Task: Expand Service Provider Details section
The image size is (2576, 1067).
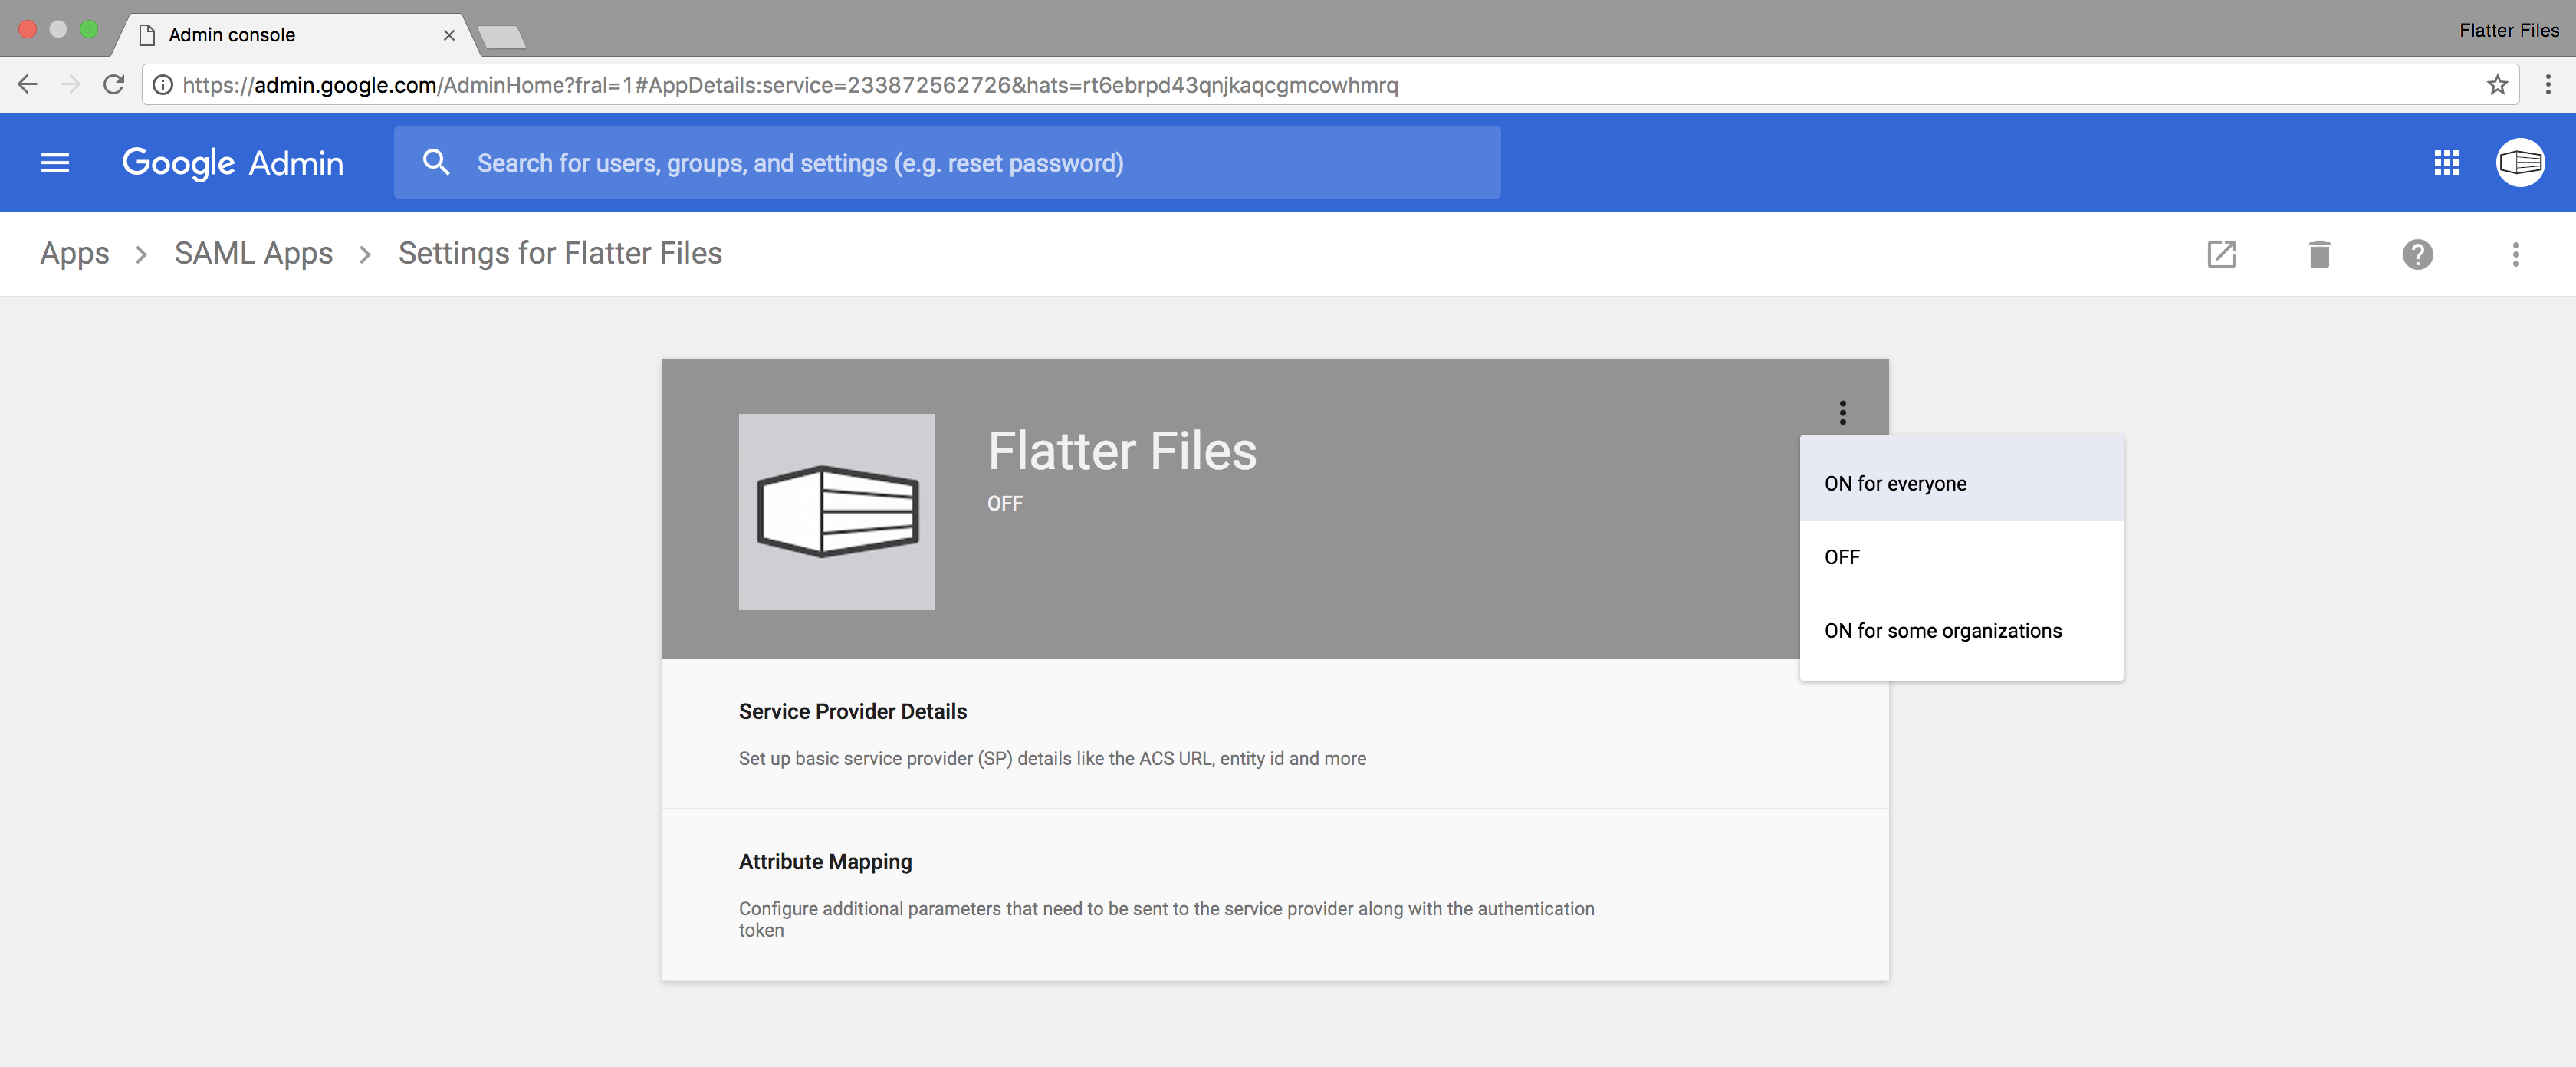Action: click(1275, 734)
